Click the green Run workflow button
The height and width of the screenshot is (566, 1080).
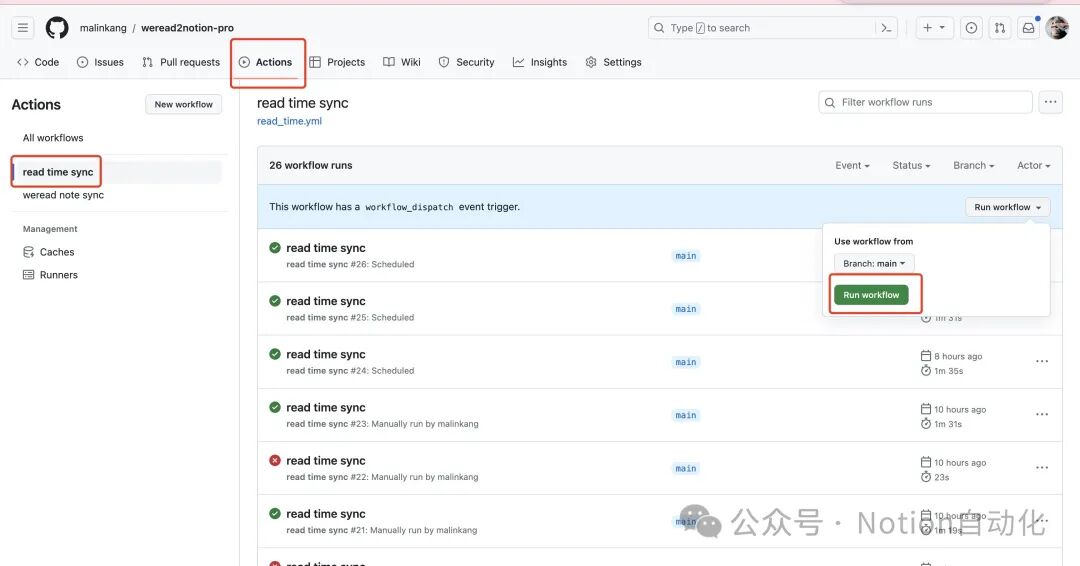click(x=871, y=295)
